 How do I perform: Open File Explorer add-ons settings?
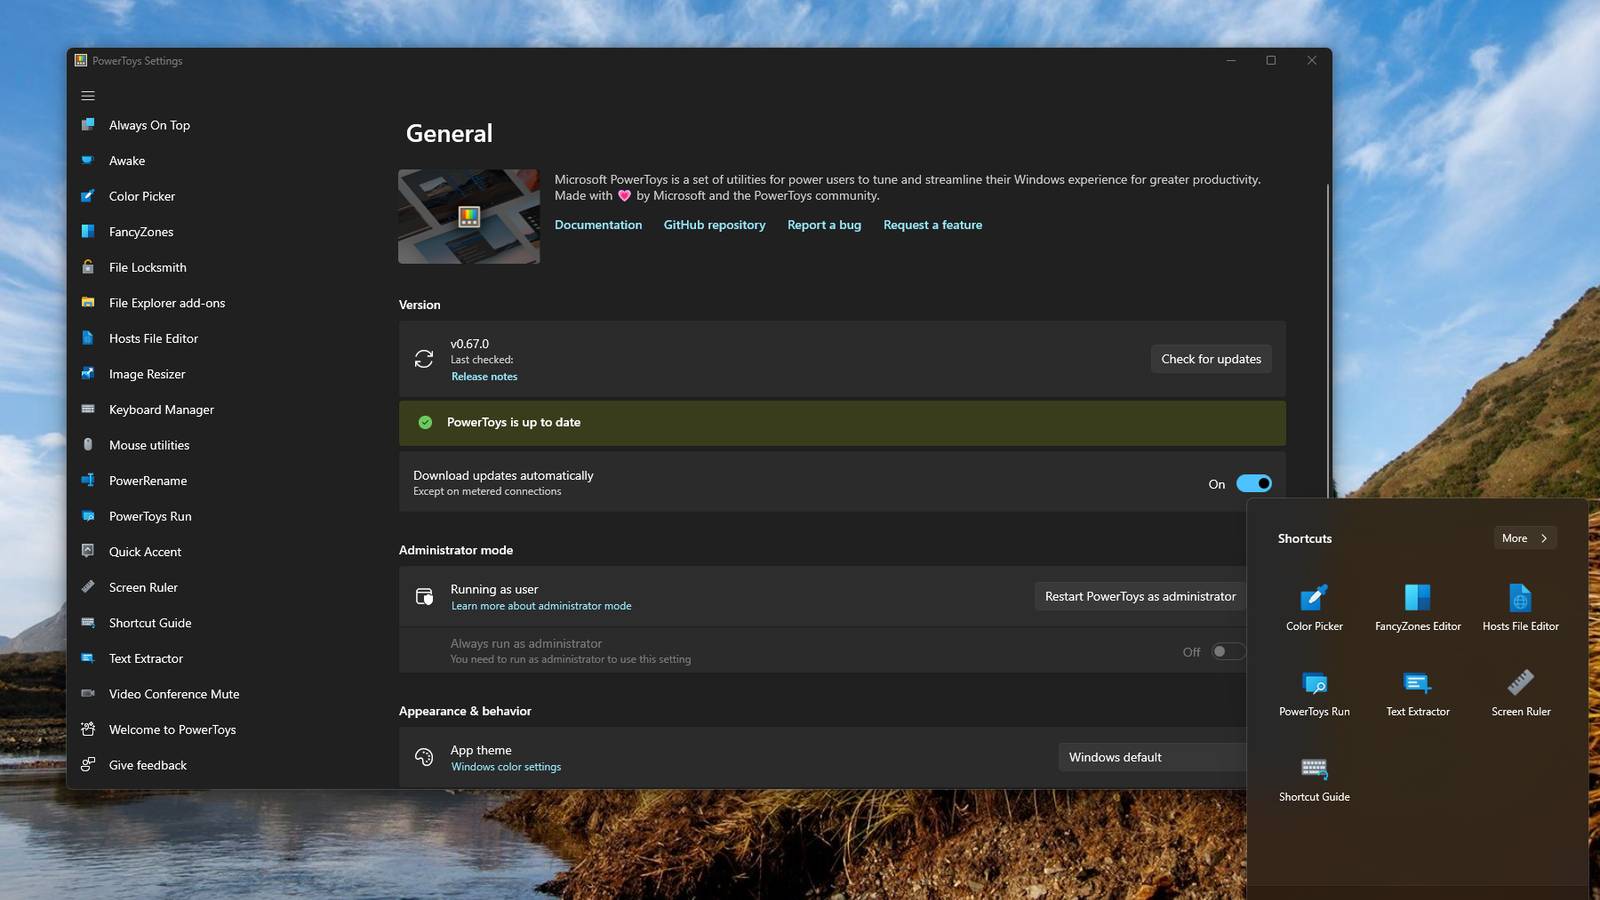[x=167, y=303]
